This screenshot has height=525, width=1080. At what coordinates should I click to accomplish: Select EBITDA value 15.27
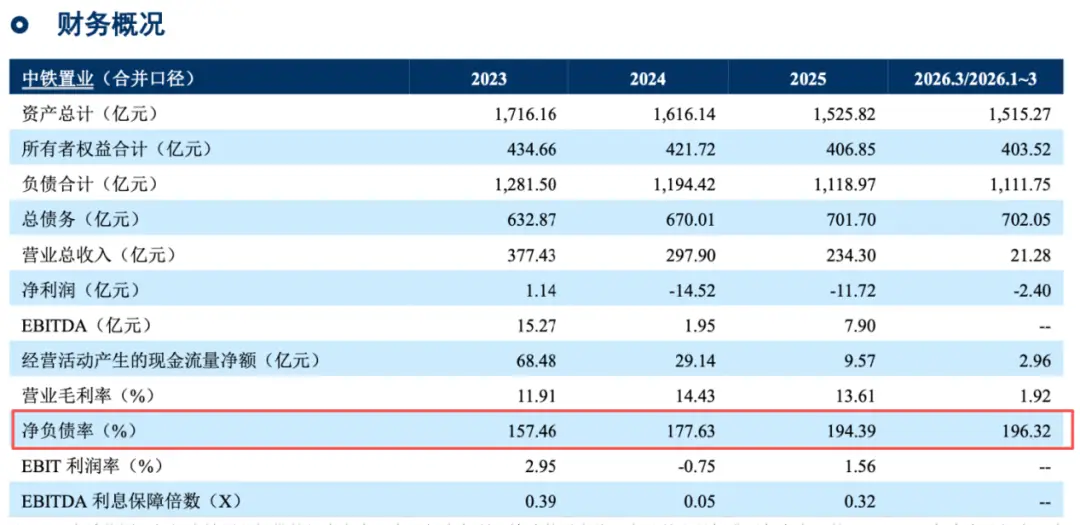click(x=537, y=325)
